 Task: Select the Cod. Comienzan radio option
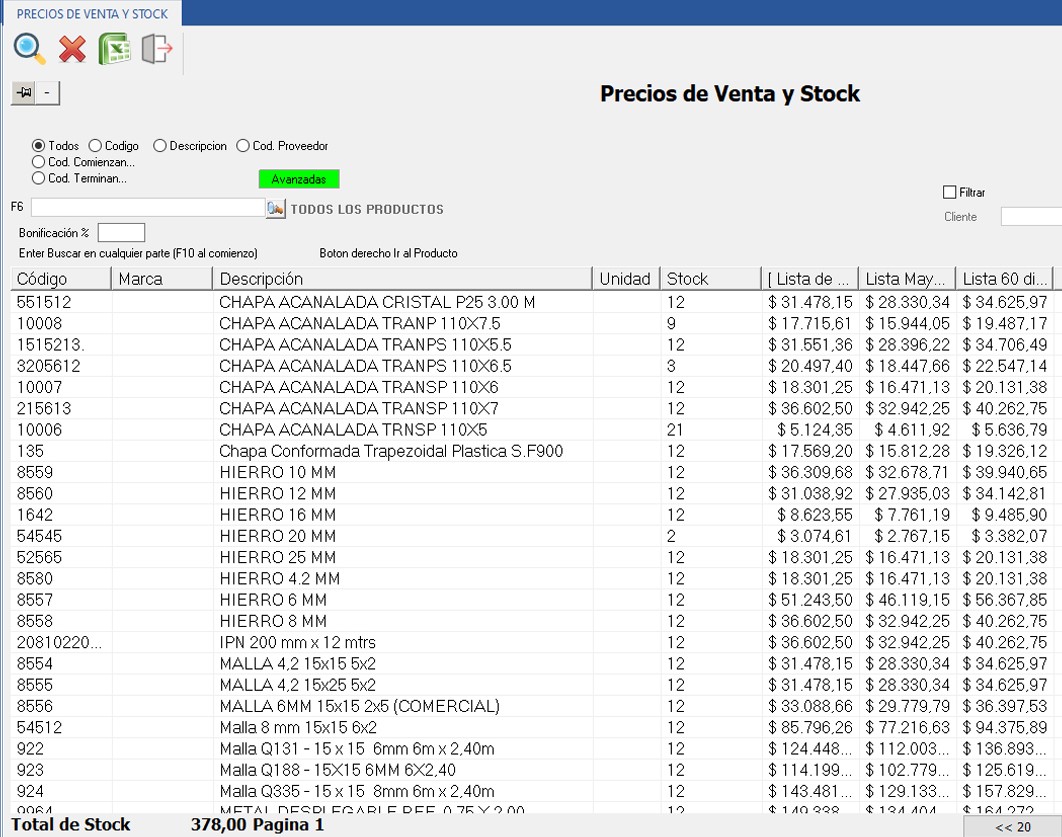click(39, 162)
